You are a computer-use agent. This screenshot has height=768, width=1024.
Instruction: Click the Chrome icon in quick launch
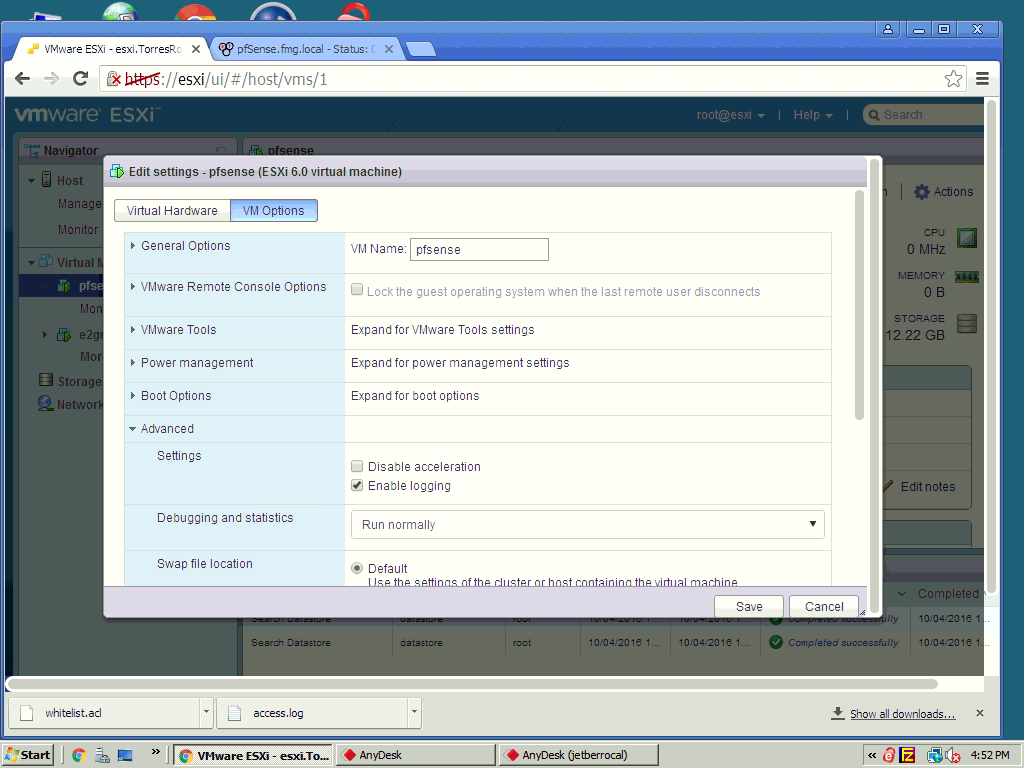pos(79,756)
